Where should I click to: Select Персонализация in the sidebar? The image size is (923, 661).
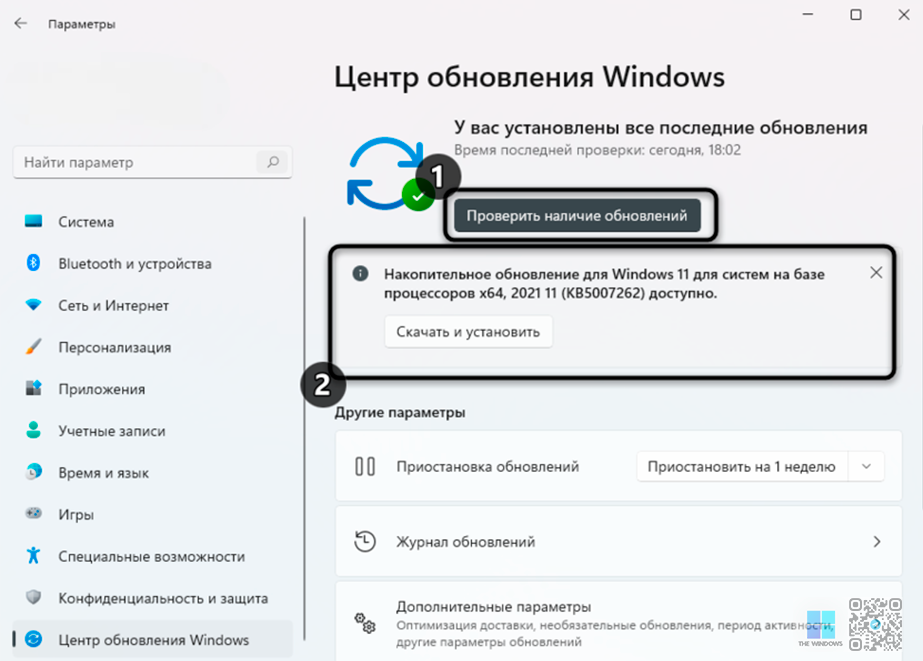coord(152,347)
